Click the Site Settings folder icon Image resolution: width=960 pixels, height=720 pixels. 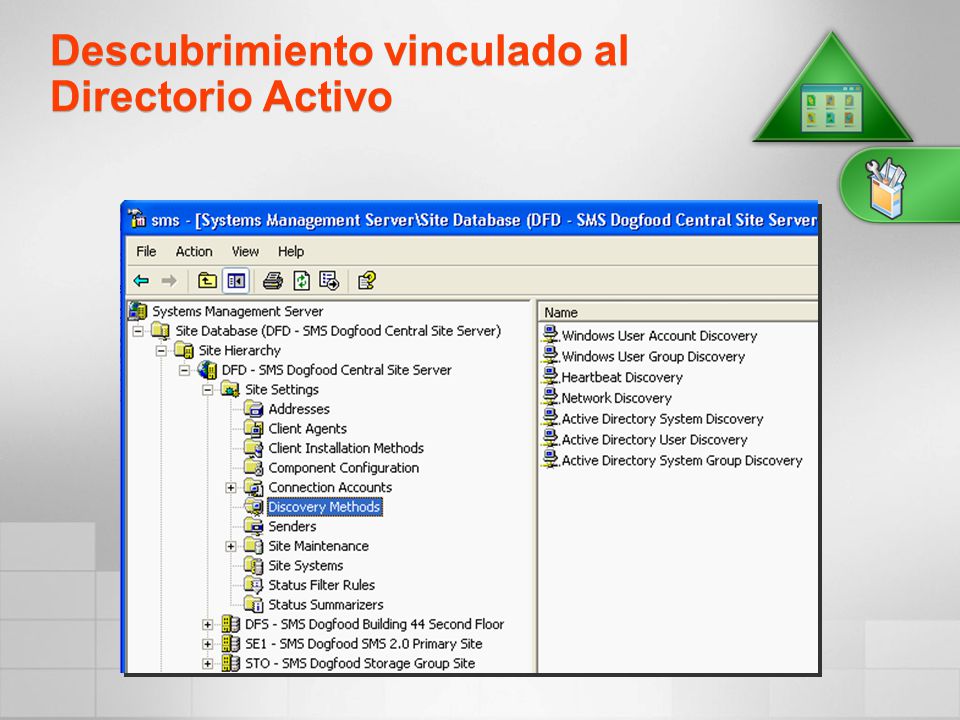tap(230, 390)
